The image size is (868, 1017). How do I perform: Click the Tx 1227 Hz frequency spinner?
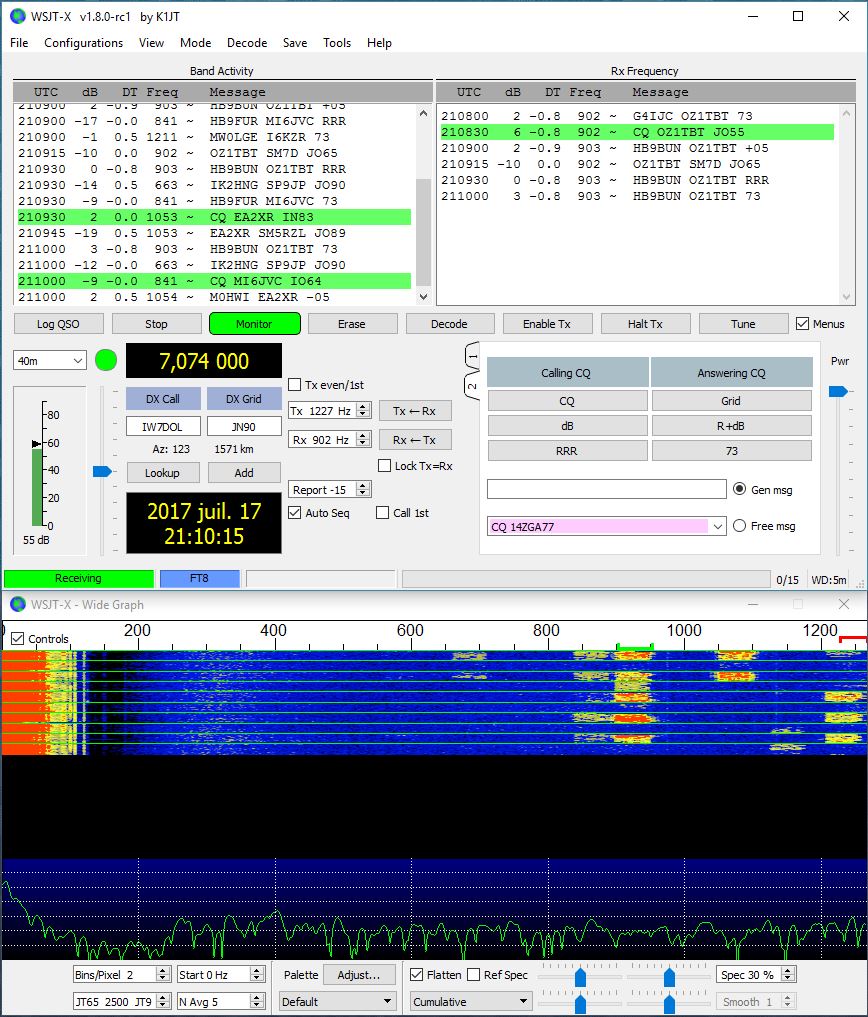(x=329, y=411)
